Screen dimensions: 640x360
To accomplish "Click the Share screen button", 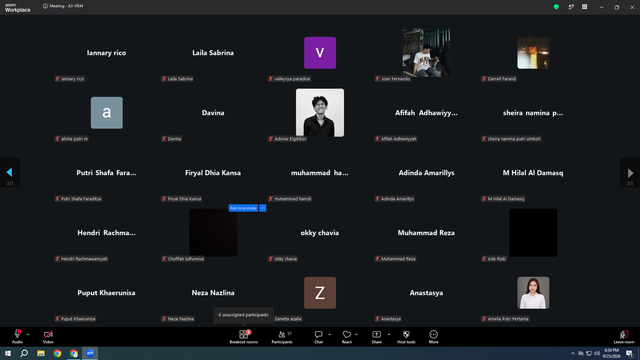I will 376,337.
